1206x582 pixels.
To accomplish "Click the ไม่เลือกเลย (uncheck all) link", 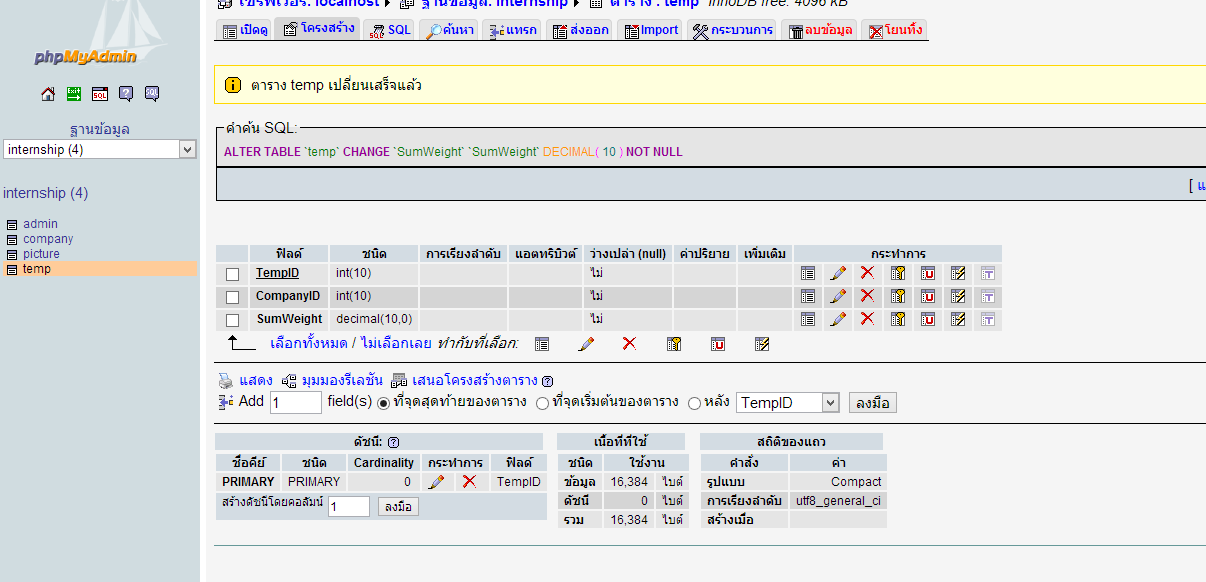I will click(x=396, y=343).
